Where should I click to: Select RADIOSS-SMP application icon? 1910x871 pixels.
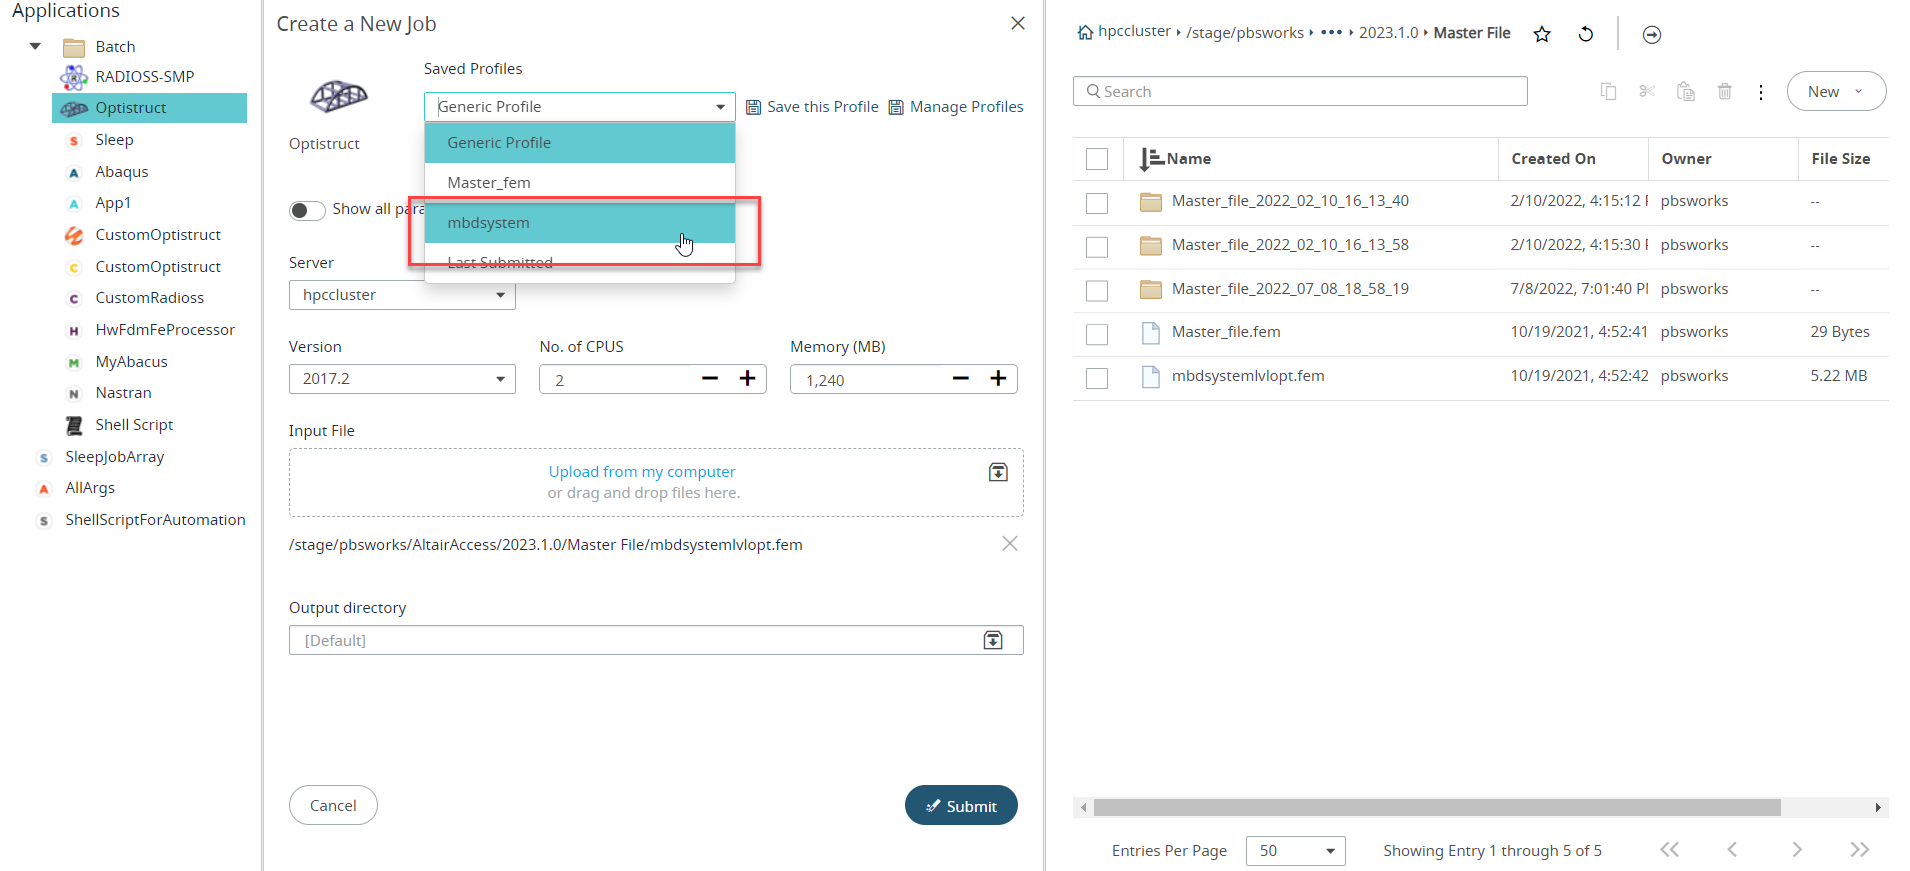[x=73, y=77]
